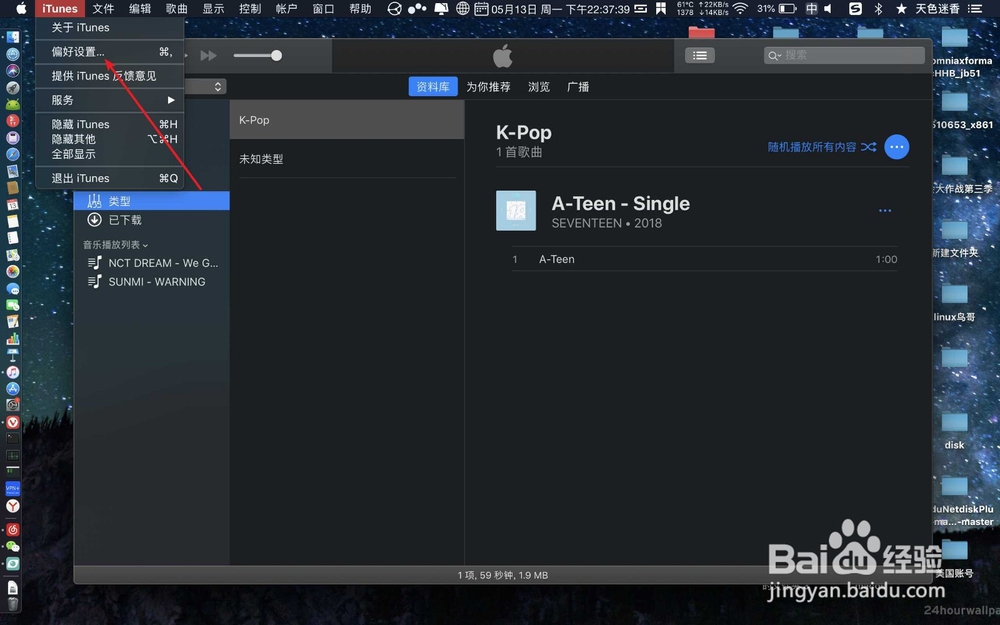Click Shuffle All (随机播放所有内容) link

pyautogui.click(x=821, y=147)
